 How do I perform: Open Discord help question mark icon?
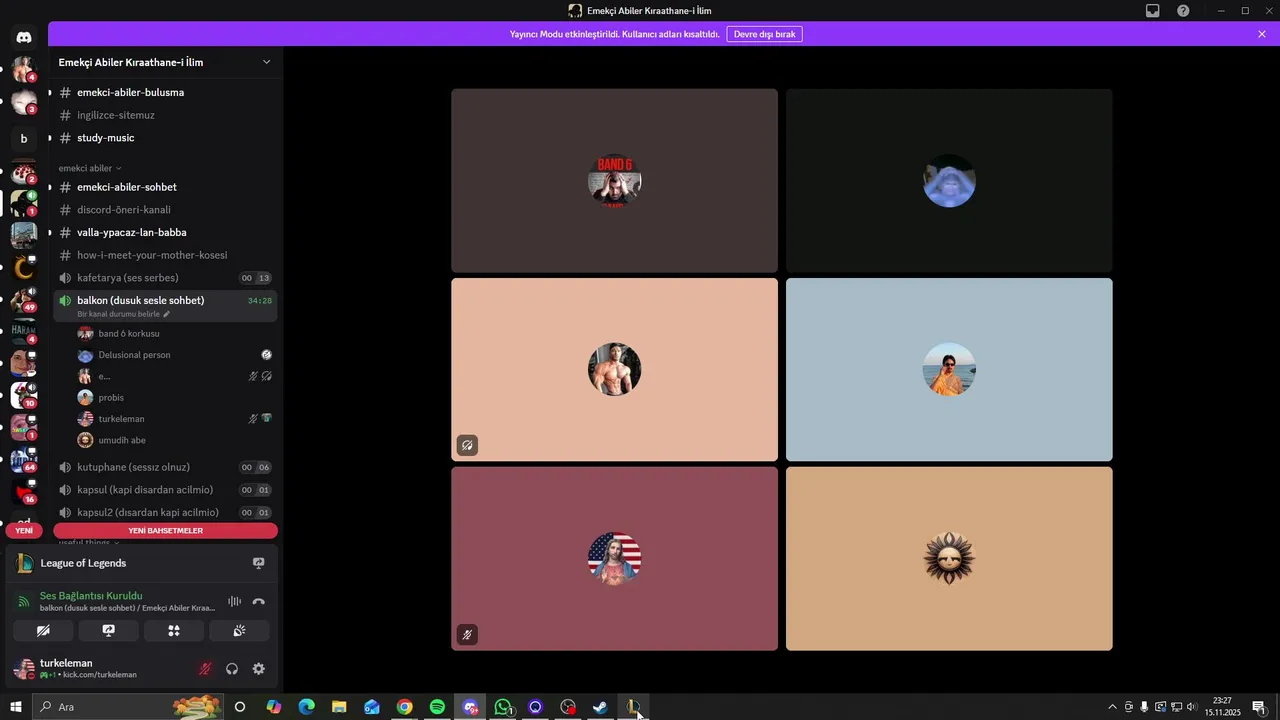click(1183, 11)
